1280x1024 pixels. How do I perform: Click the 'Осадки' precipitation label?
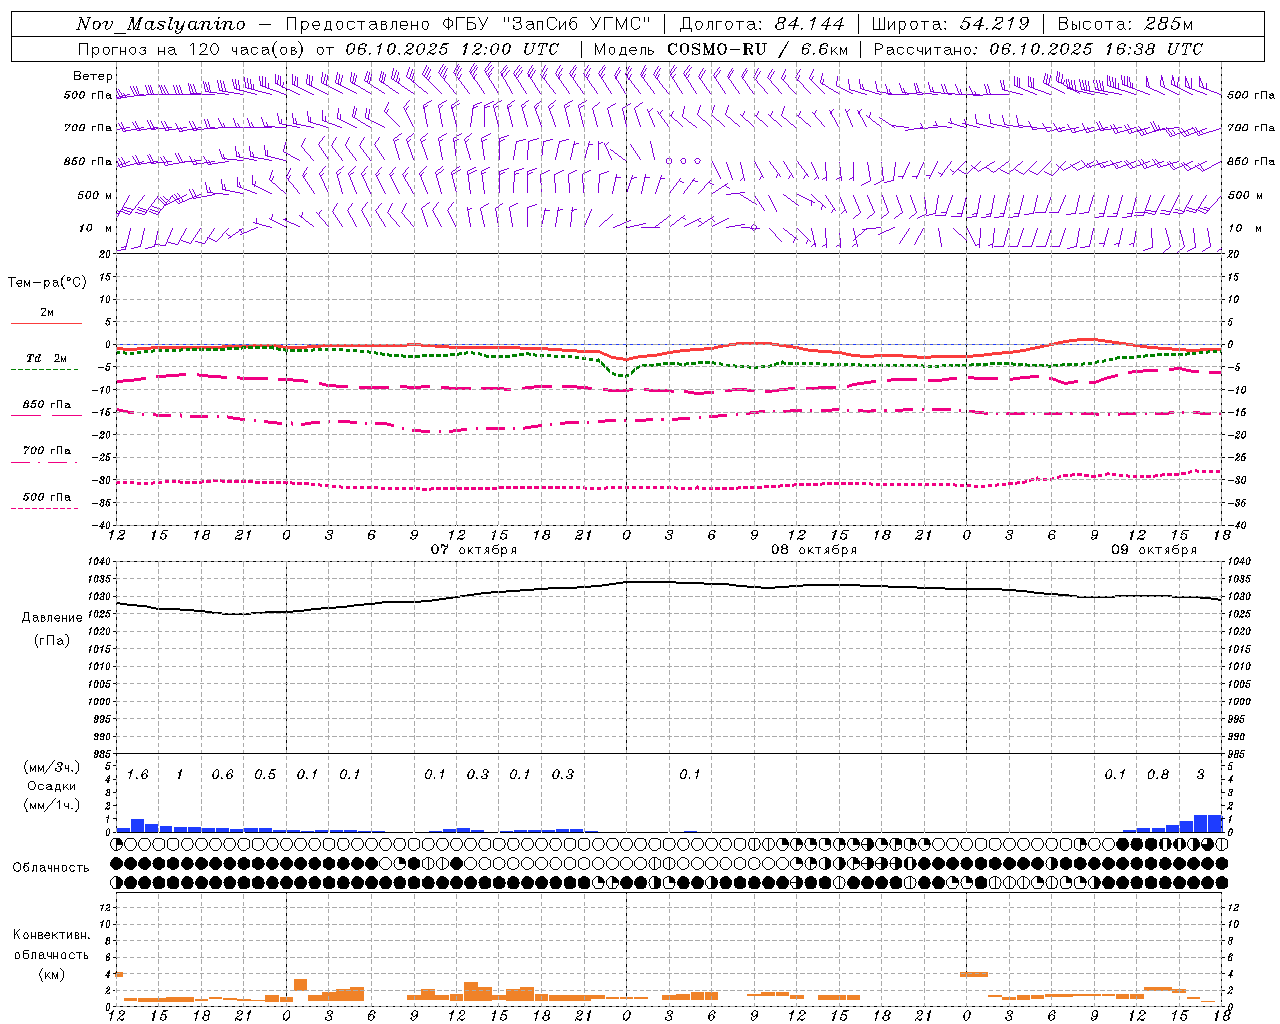click(x=51, y=786)
